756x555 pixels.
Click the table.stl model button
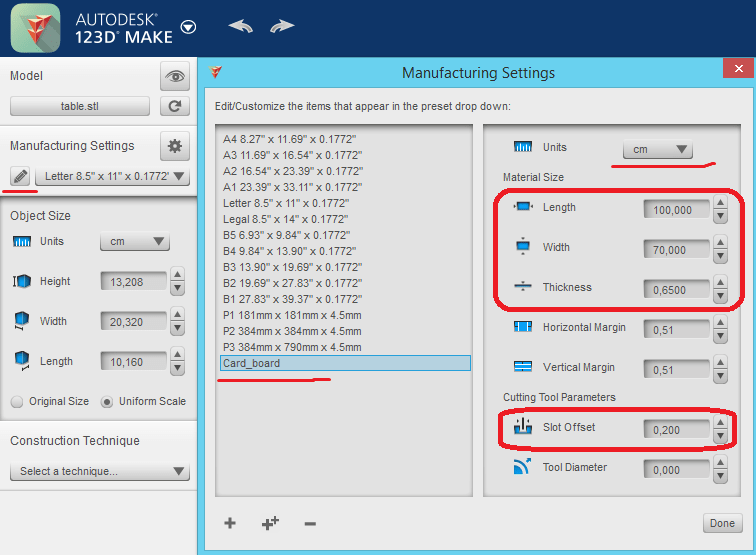(x=80, y=106)
